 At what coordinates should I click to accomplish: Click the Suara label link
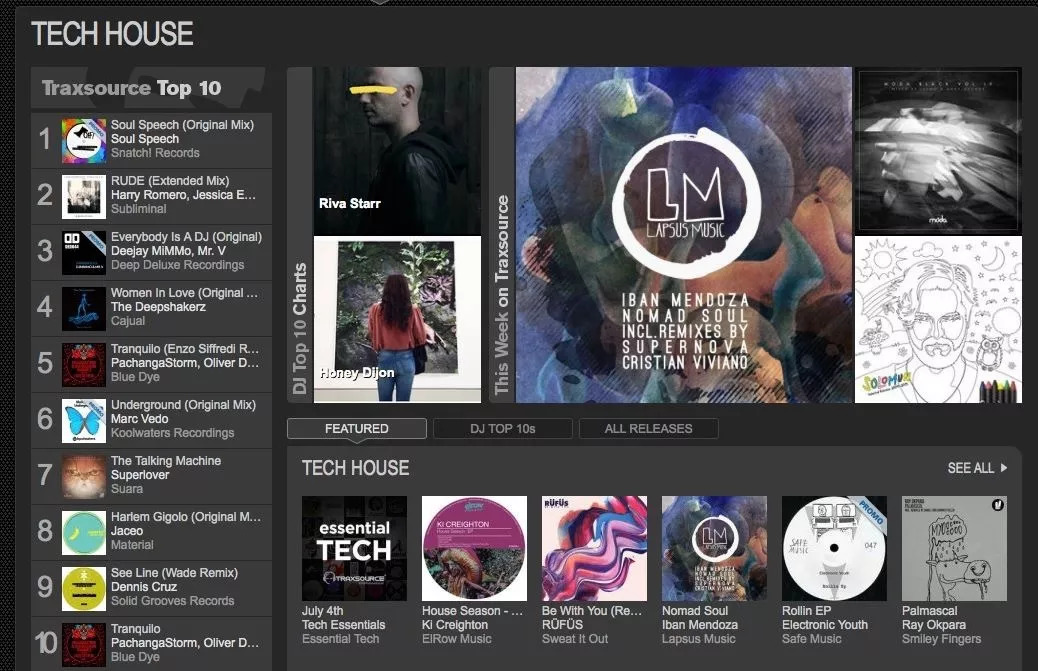[127, 489]
